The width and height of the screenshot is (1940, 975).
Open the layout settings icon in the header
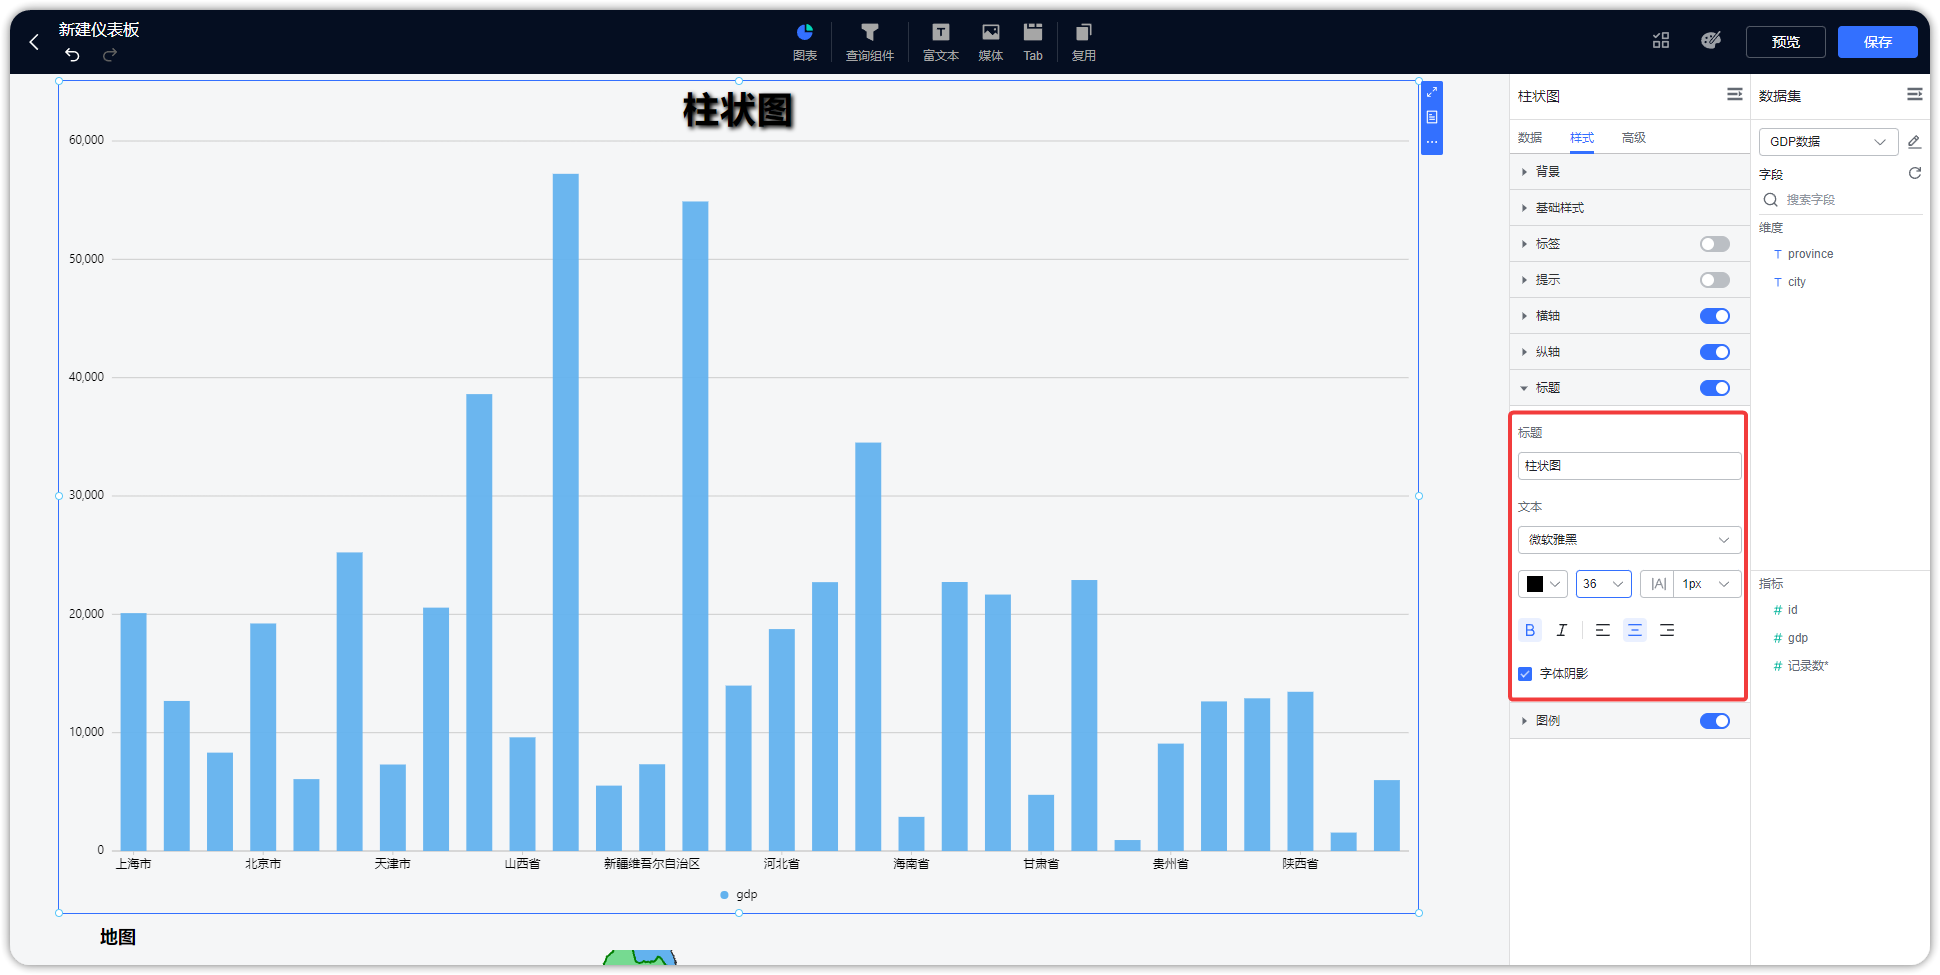(1661, 40)
